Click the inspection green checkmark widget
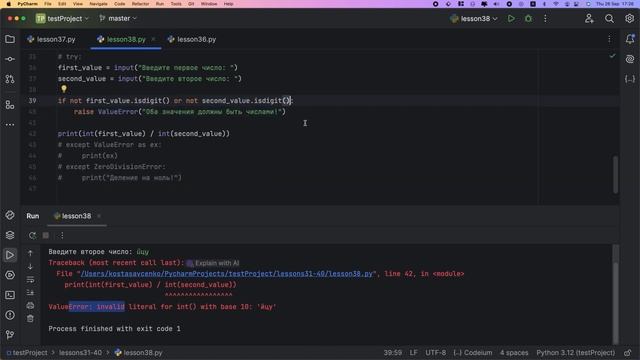This screenshot has width=640, height=360. (x=612, y=56)
